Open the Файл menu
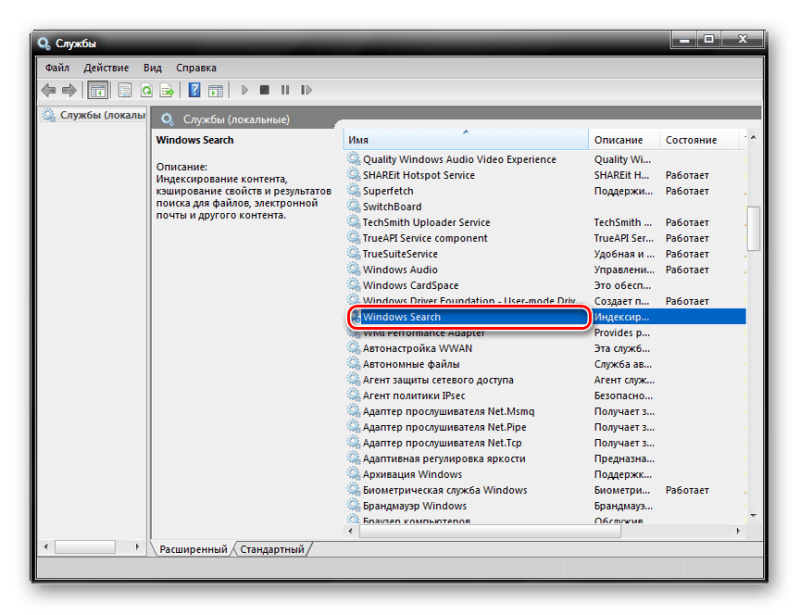The image size is (800, 615). (57, 68)
